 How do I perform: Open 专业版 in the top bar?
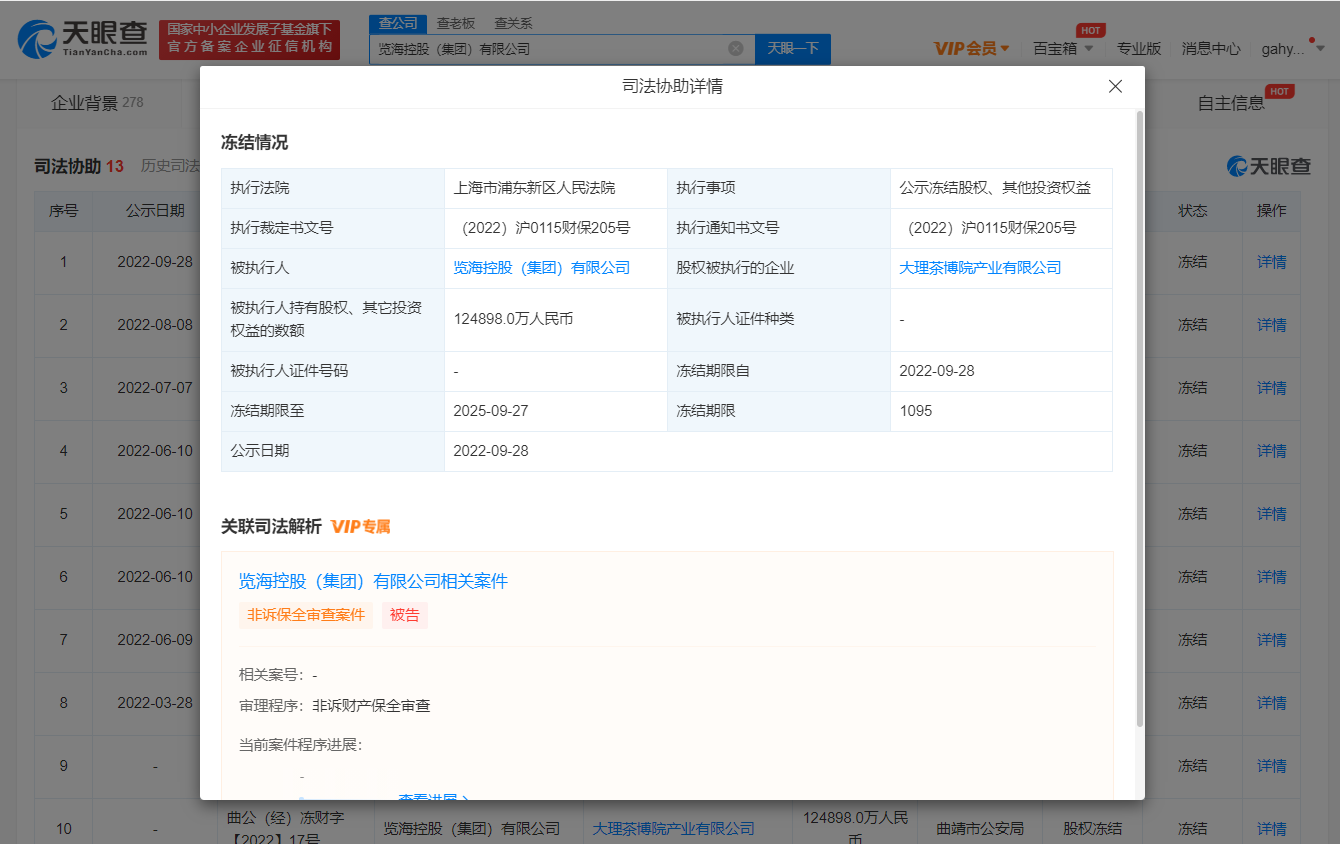point(1139,48)
